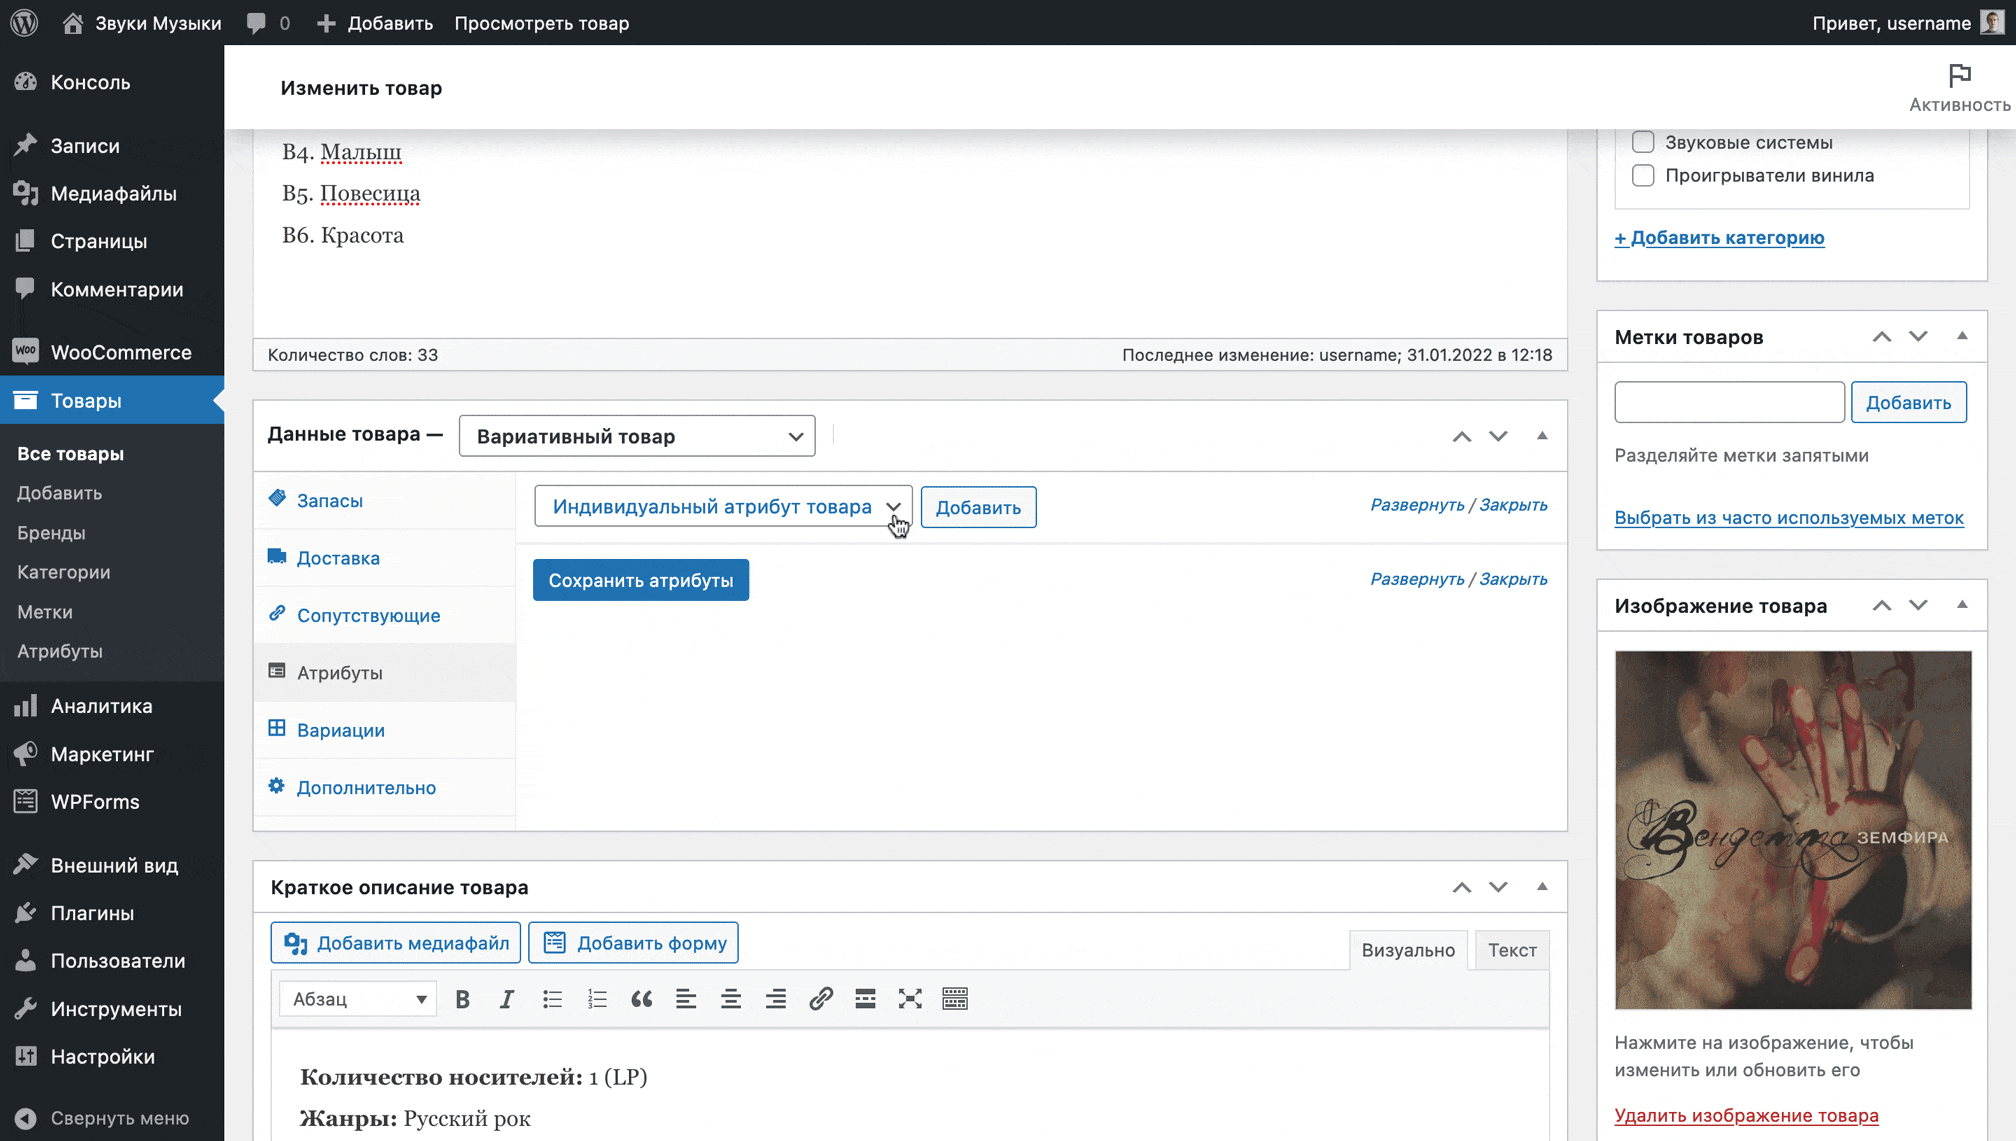This screenshot has width=2016, height=1141.
Task: Toggle italic formatting in editor
Action: click(507, 999)
